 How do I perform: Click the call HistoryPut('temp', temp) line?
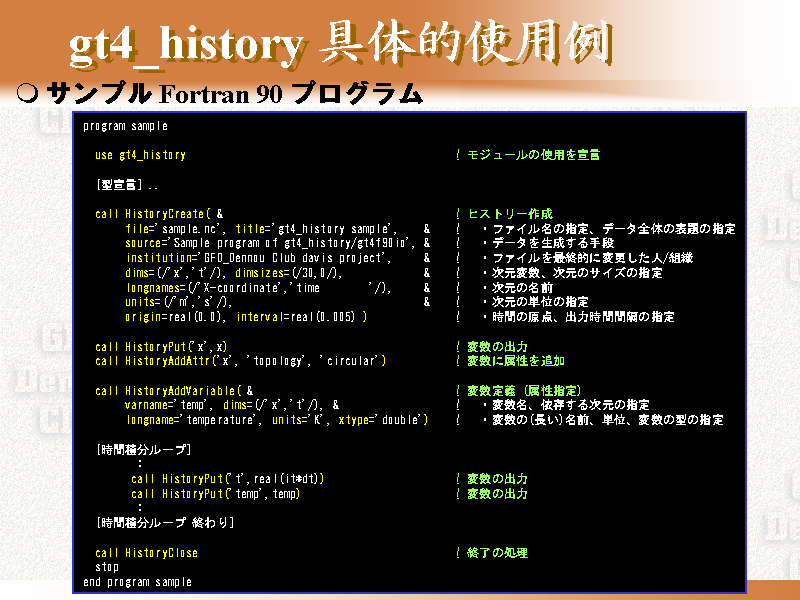[215, 494]
